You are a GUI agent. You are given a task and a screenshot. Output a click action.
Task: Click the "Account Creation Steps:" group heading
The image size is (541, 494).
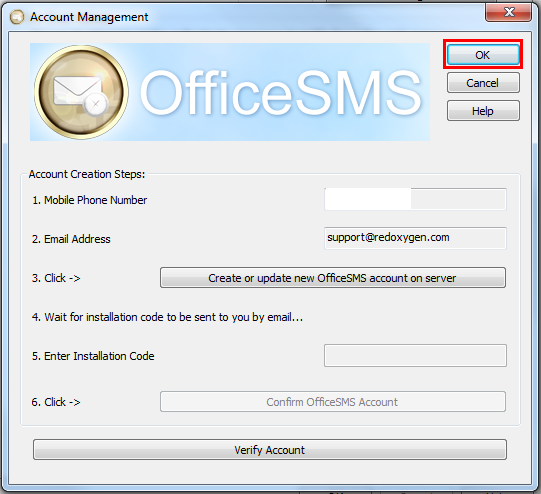pos(87,174)
